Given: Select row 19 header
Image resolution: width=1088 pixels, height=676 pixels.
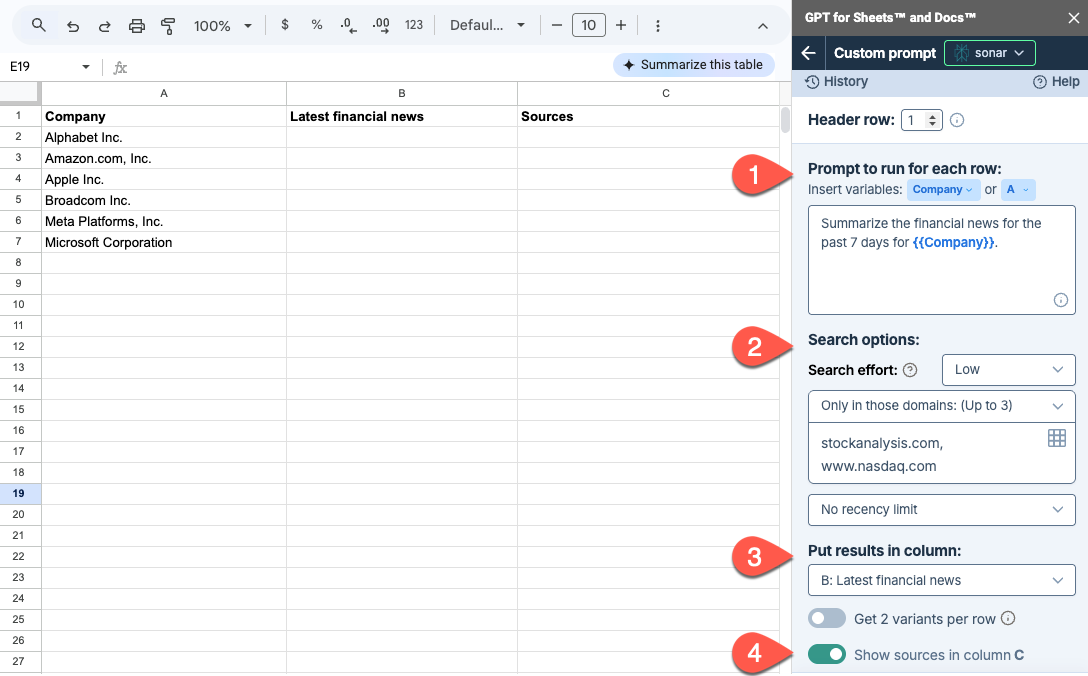Looking at the screenshot, I should click(19, 493).
